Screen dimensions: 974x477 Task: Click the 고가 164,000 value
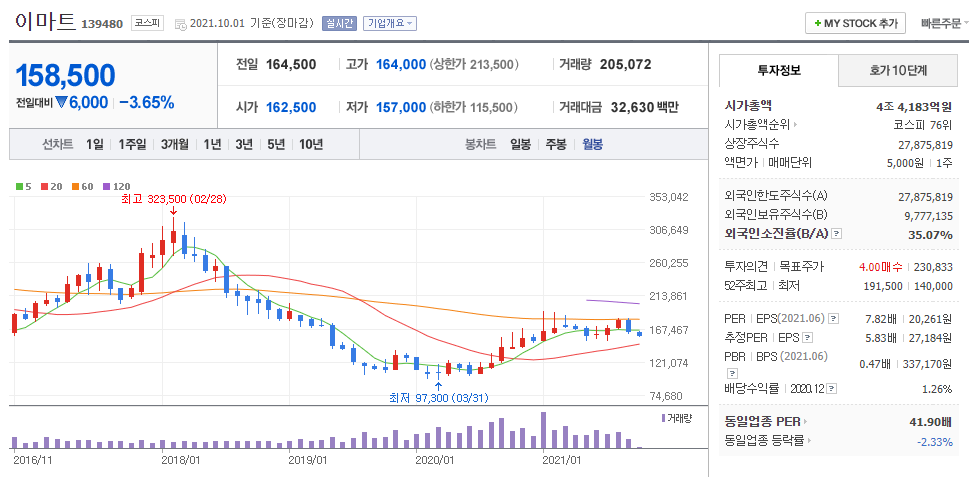[x=401, y=64]
